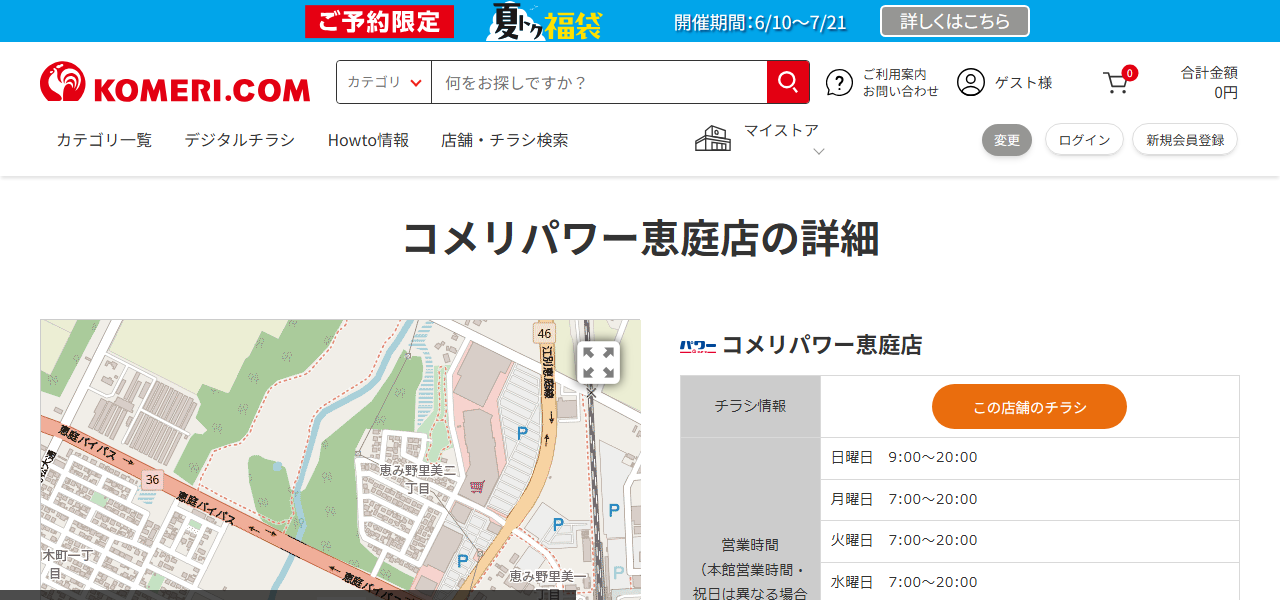Click the 夏トク福袋 banner image

(544, 21)
